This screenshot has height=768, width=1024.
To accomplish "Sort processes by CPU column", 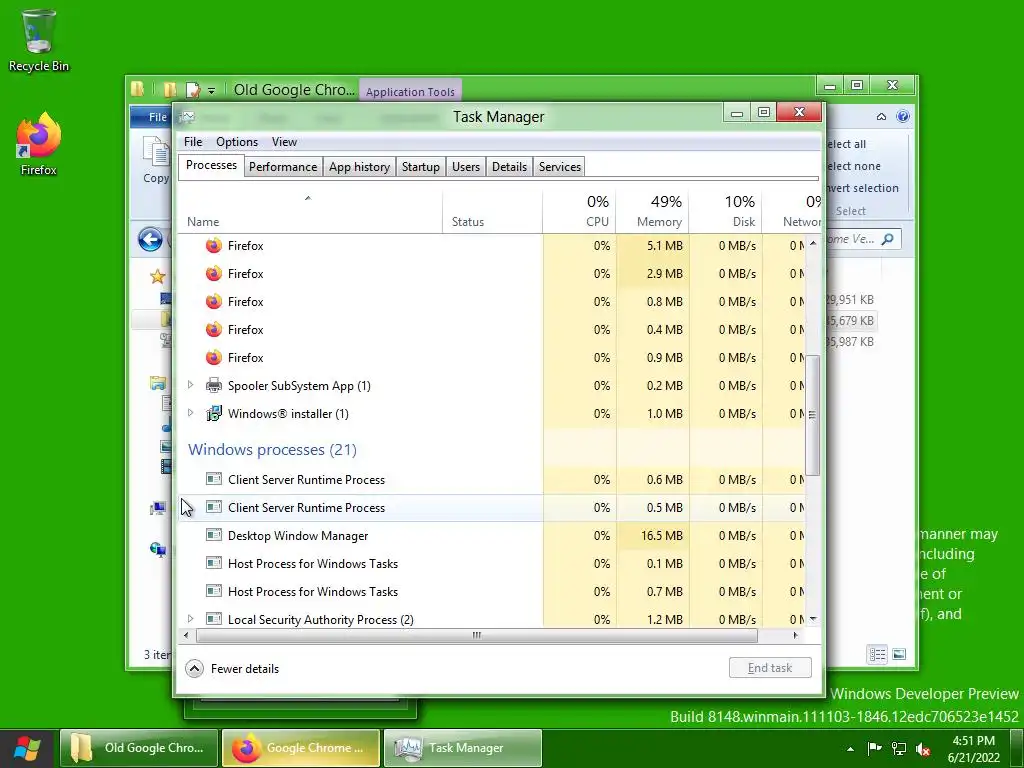I will click(579, 212).
